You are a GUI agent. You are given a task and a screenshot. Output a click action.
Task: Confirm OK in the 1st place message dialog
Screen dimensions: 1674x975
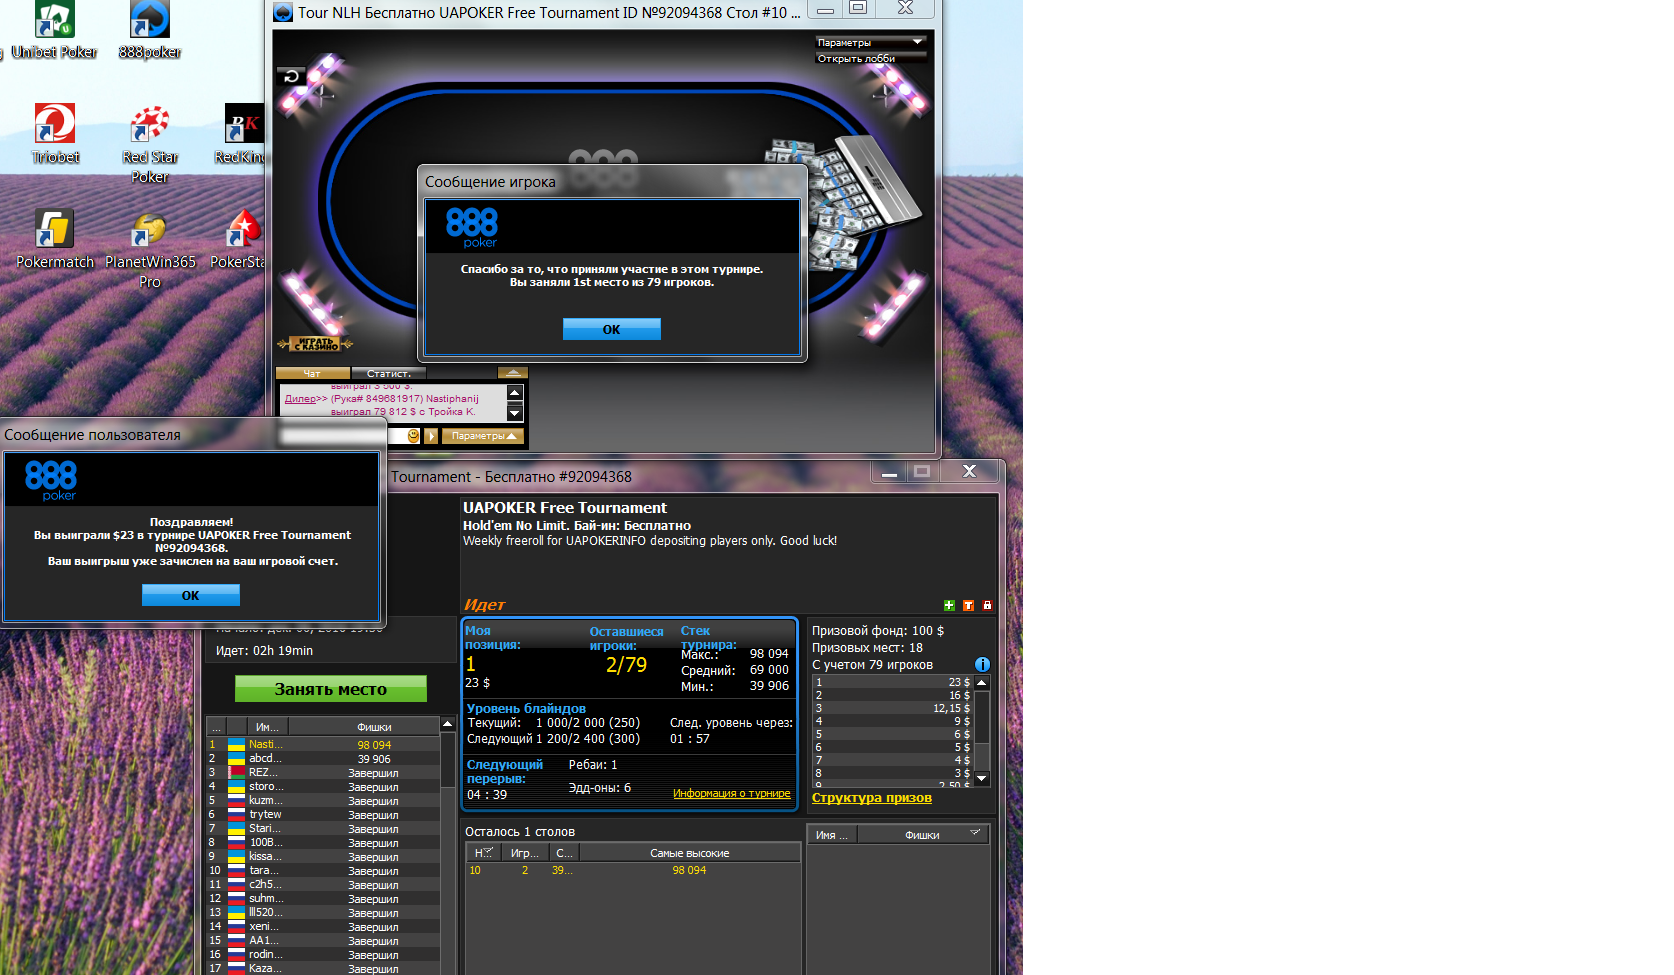click(611, 329)
